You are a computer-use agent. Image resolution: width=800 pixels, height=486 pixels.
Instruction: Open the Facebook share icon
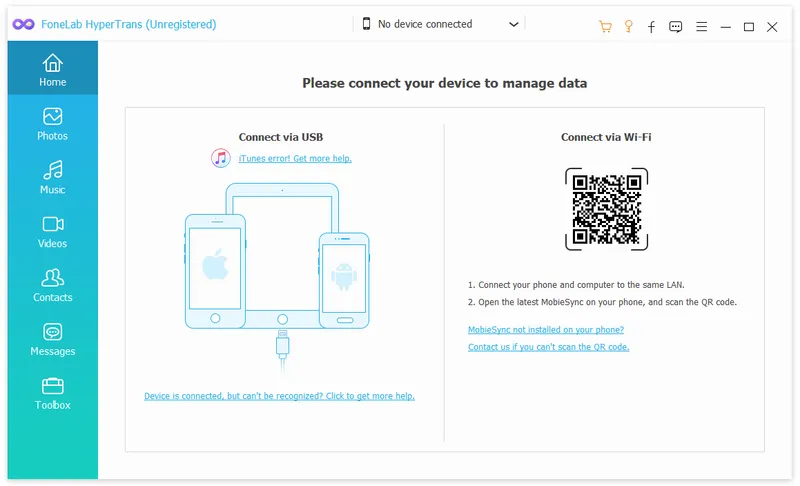[652, 27]
